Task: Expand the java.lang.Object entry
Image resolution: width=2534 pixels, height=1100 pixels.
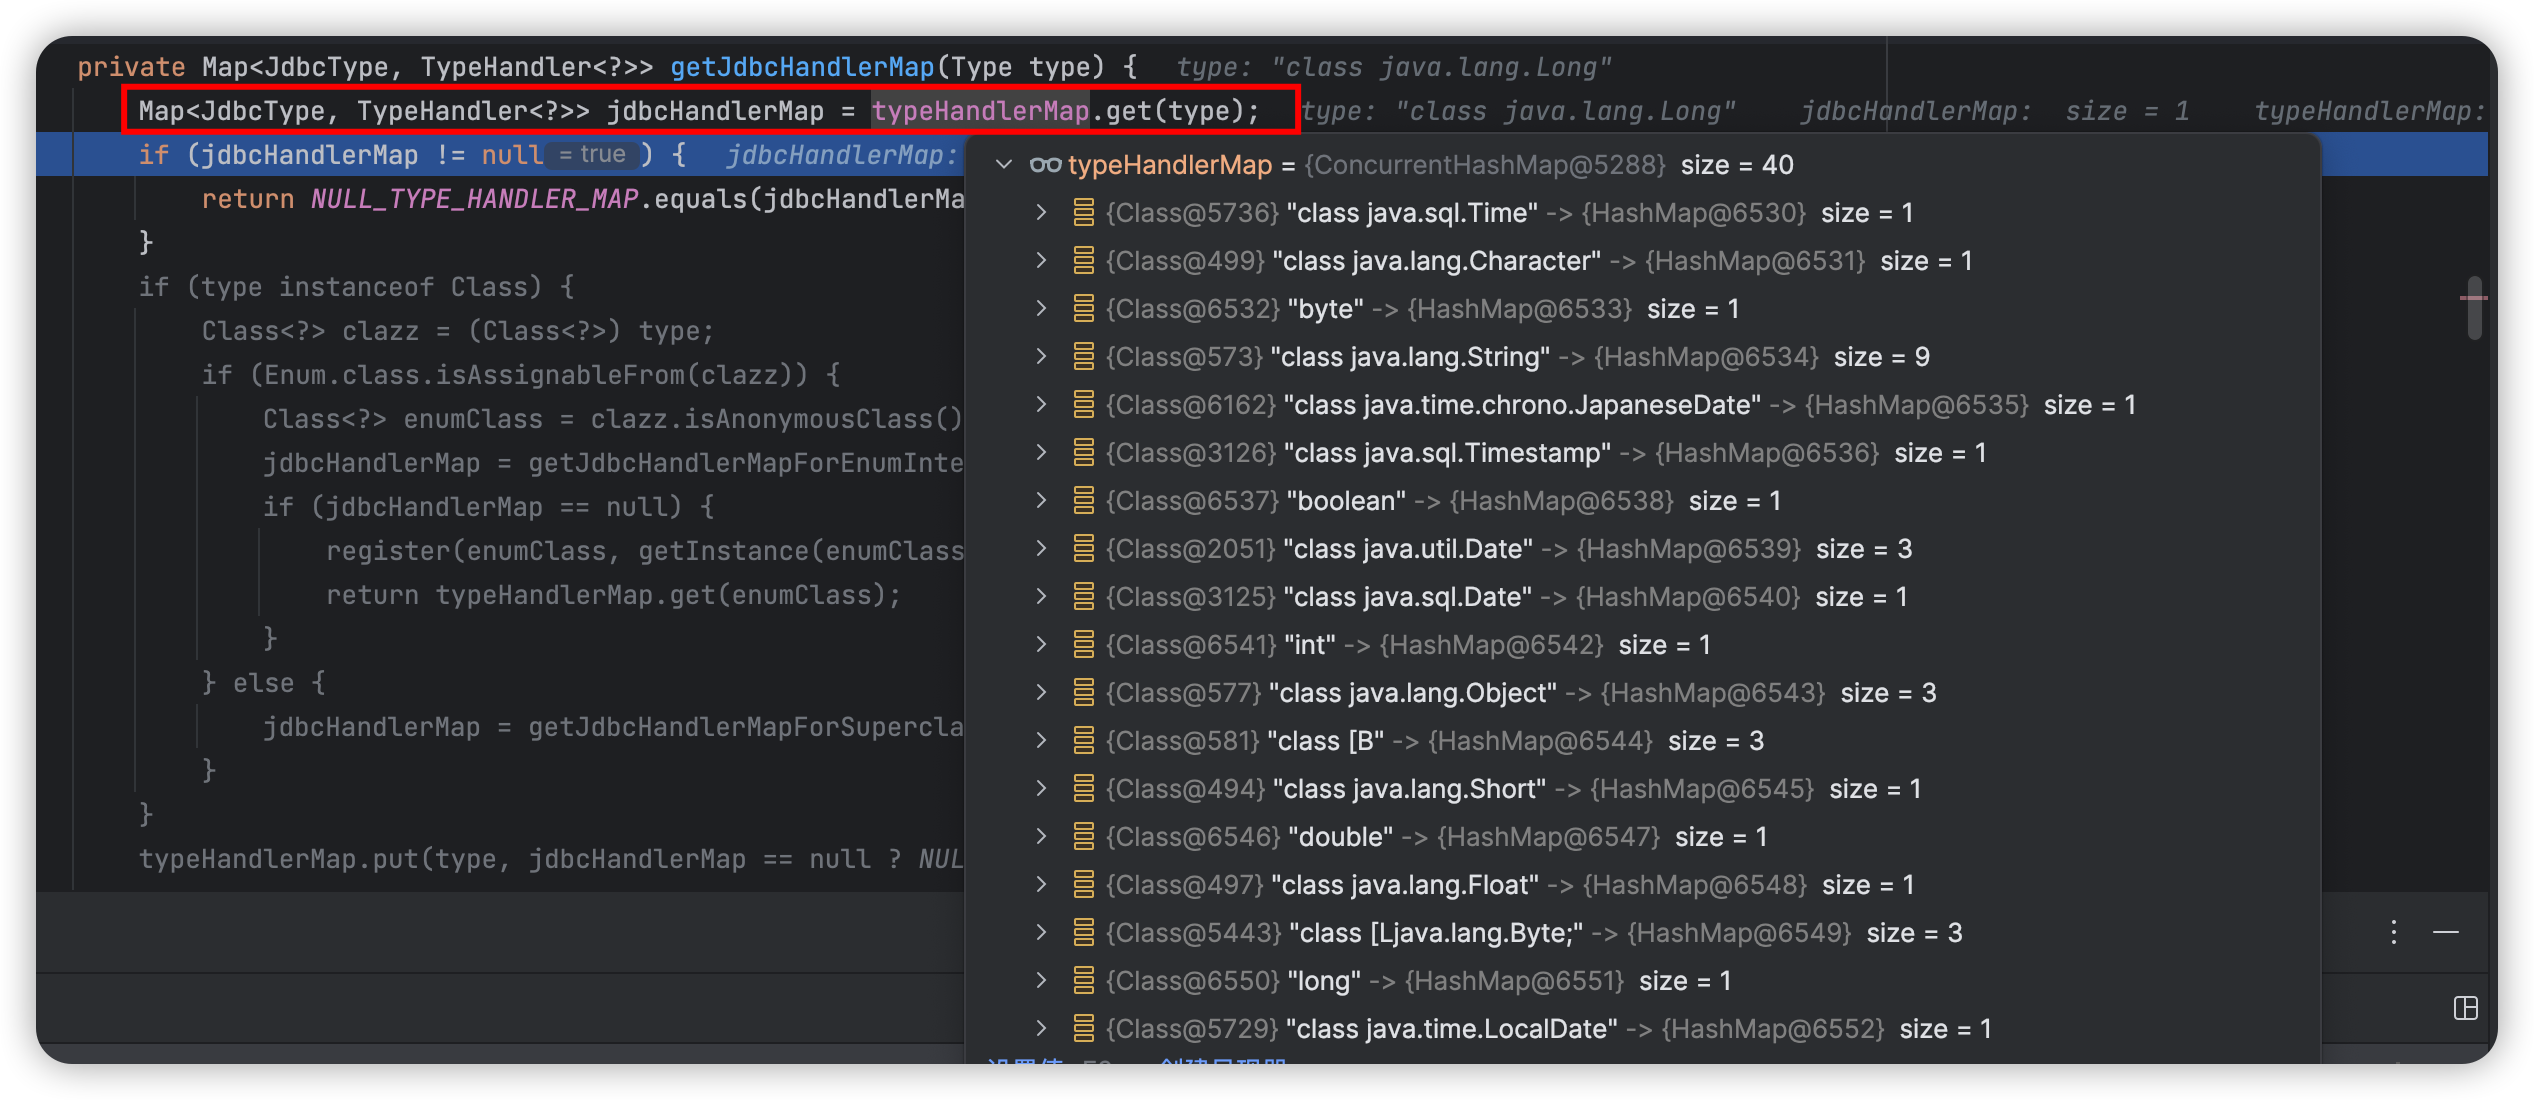Action: [1041, 693]
